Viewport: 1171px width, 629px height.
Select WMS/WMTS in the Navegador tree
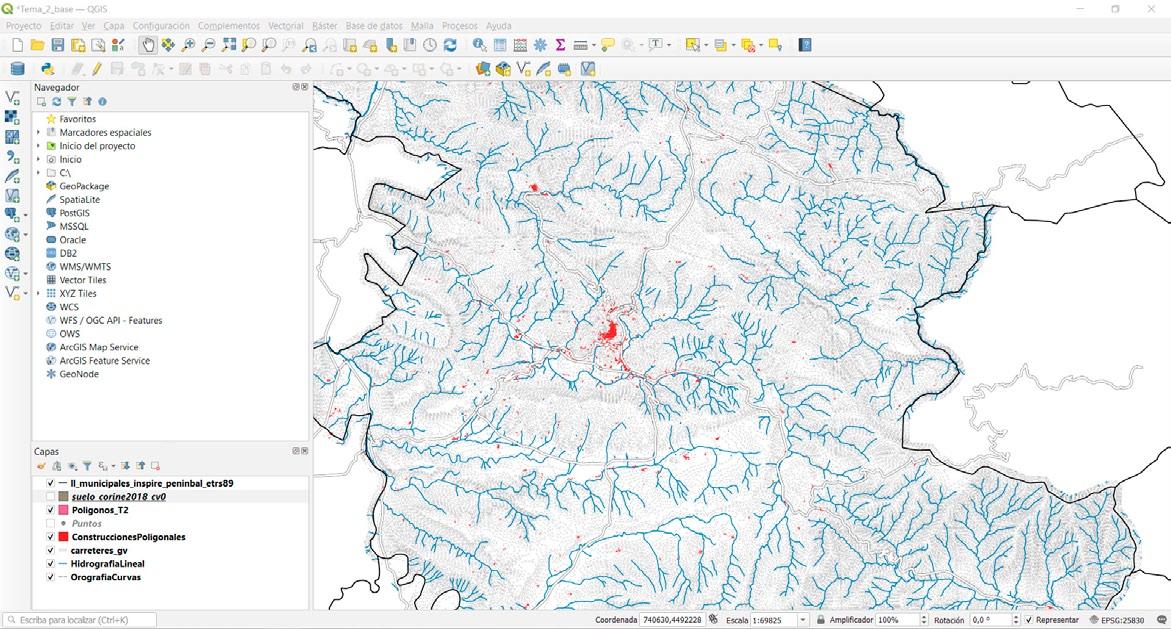point(84,267)
